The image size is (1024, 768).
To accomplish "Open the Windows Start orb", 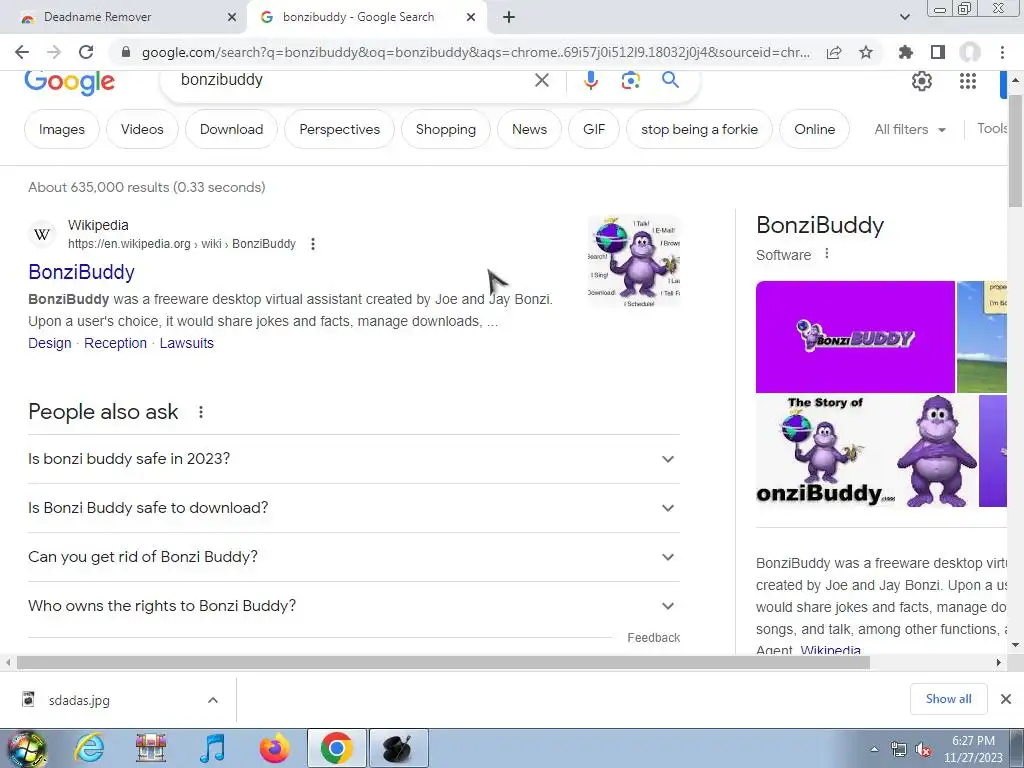I will (26, 748).
